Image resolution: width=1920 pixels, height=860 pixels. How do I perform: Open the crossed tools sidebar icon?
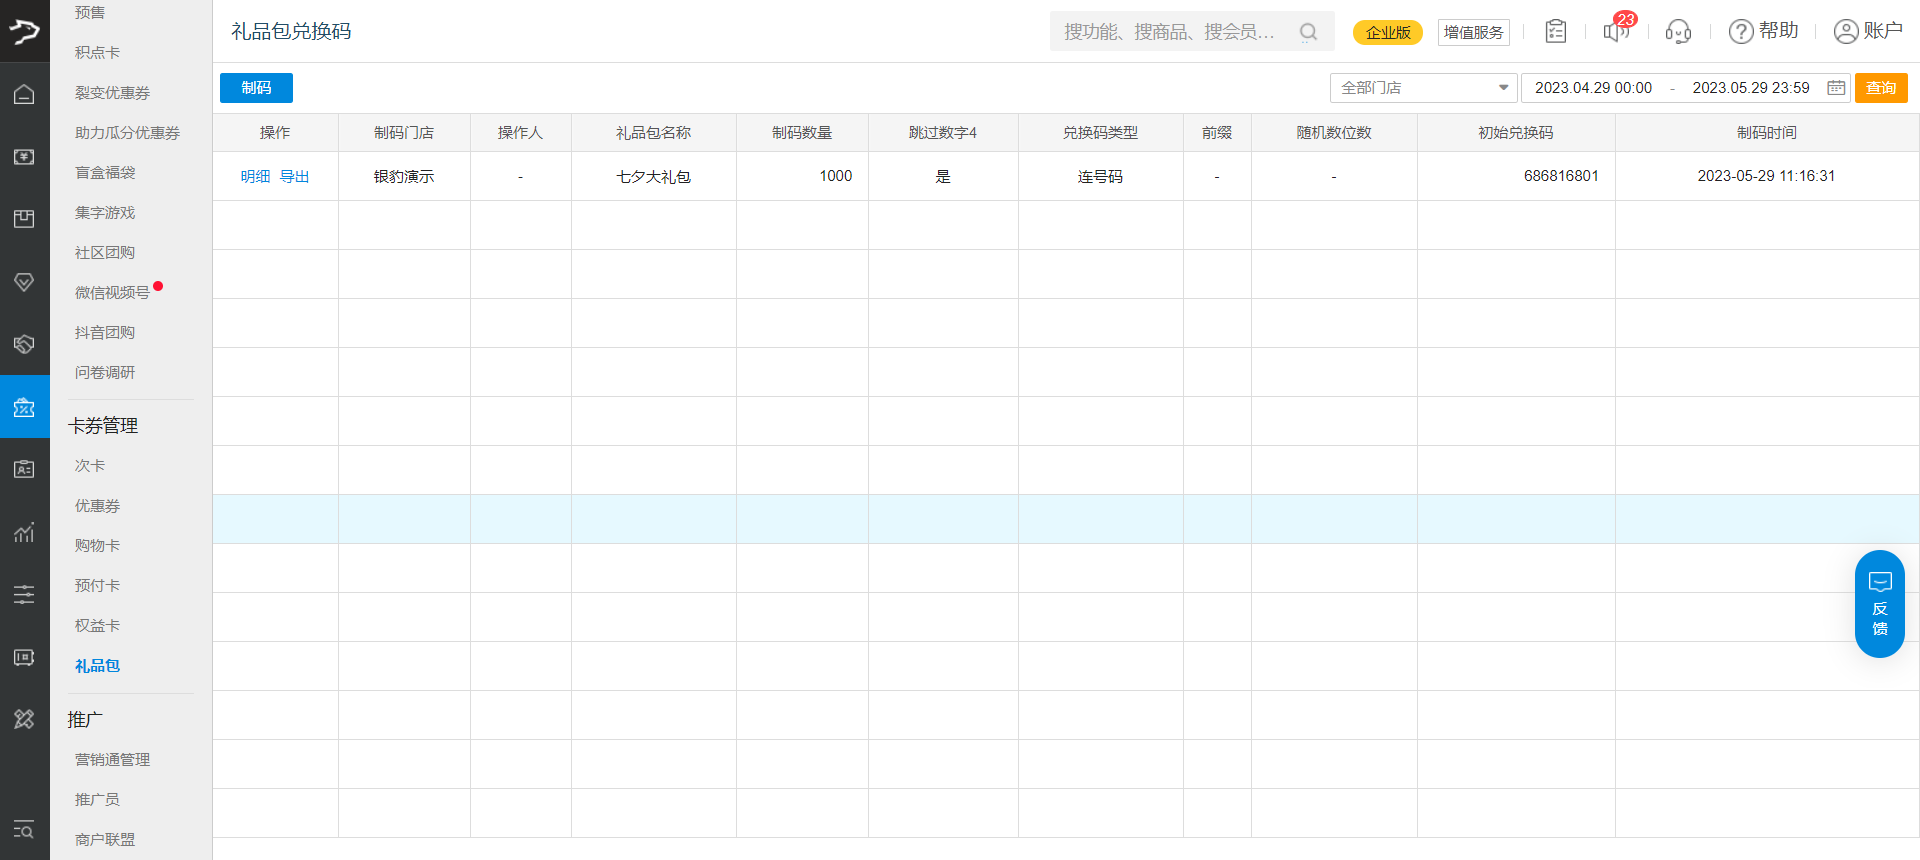coord(24,719)
